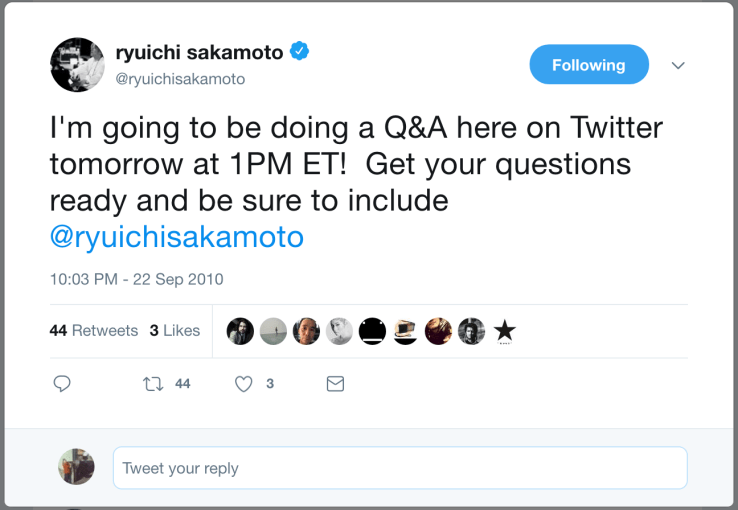Like the tweet with the heart icon
This screenshot has height=510, width=738.
coord(243,384)
